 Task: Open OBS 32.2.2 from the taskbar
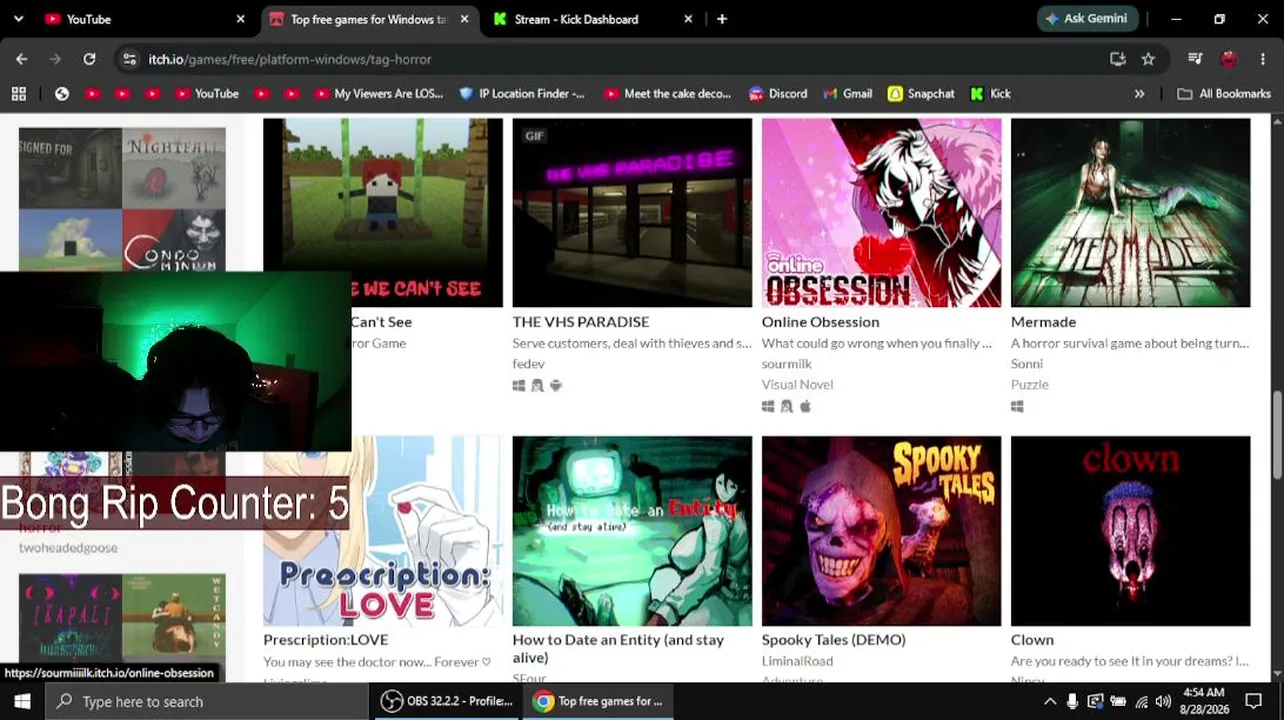click(x=448, y=701)
